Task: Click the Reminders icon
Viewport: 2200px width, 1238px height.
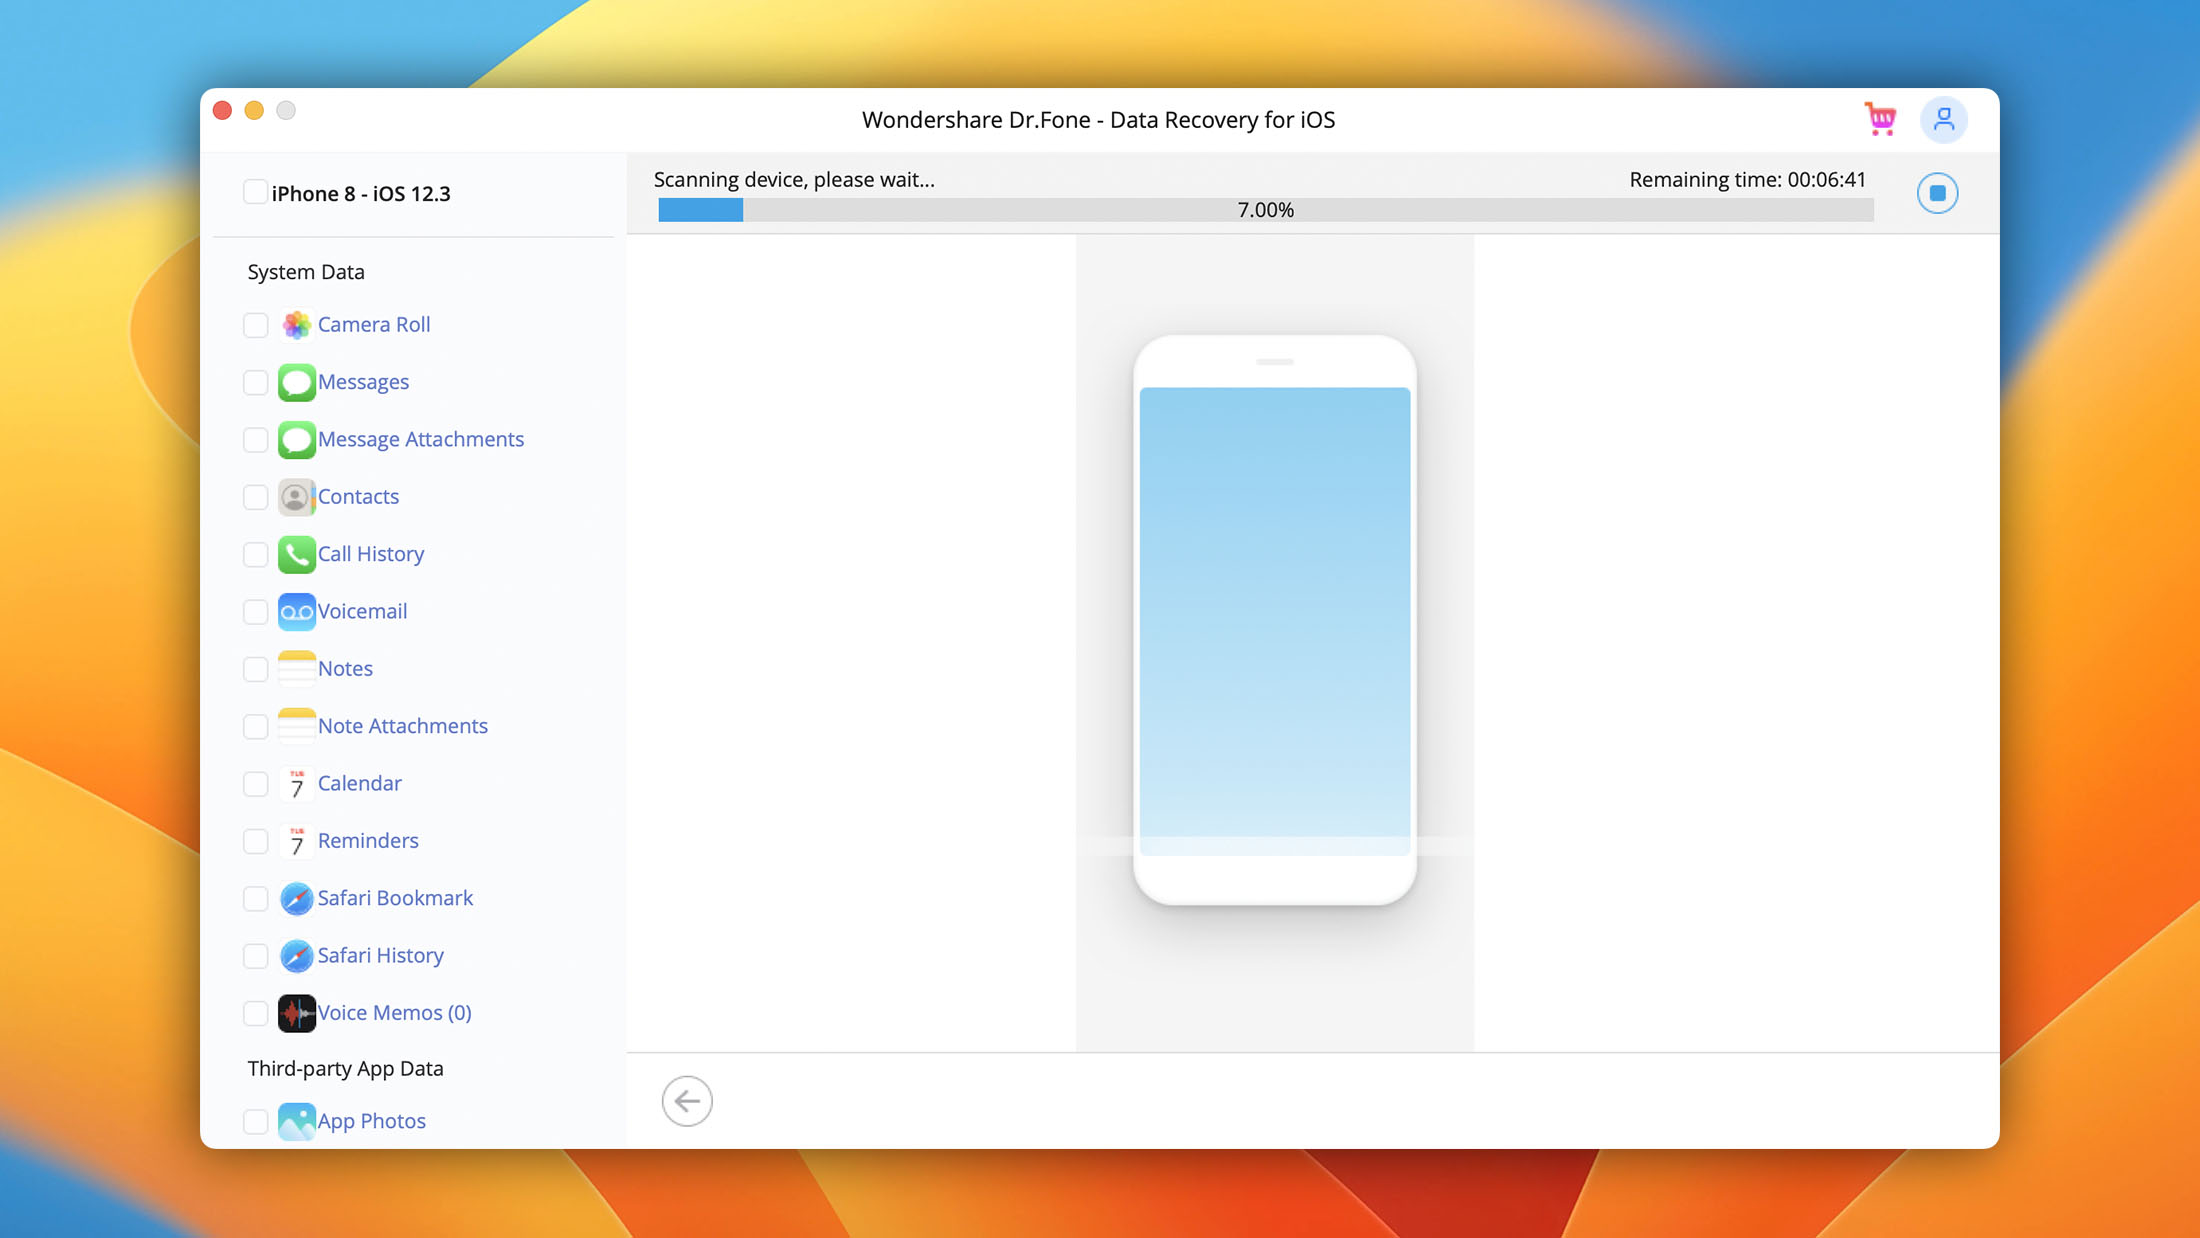Action: [x=296, y=841]
